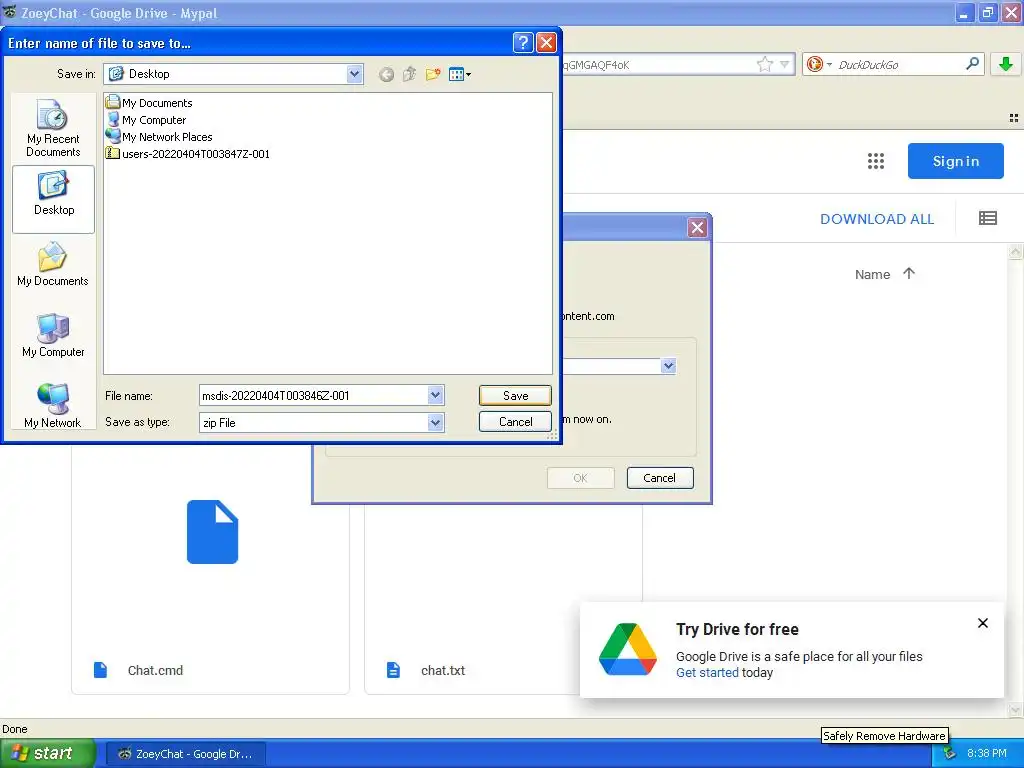Sort files by the Name column
Image resolution: width=1024 pixels, height=768 pixels.
[x=872, y=274]
